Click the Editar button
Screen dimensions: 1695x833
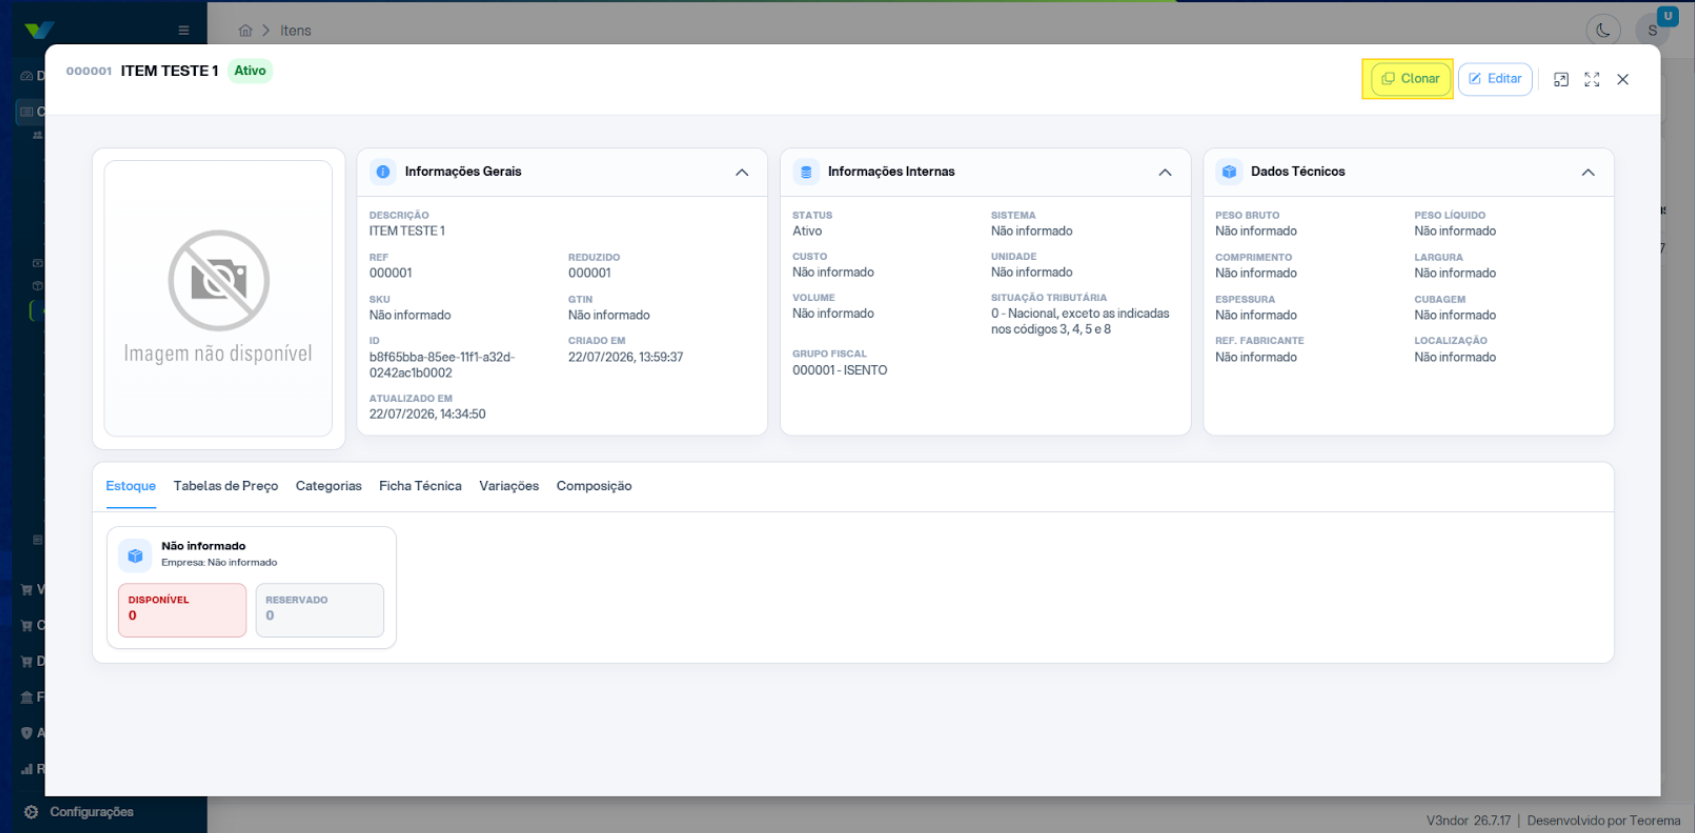[x=1495, y=79]
